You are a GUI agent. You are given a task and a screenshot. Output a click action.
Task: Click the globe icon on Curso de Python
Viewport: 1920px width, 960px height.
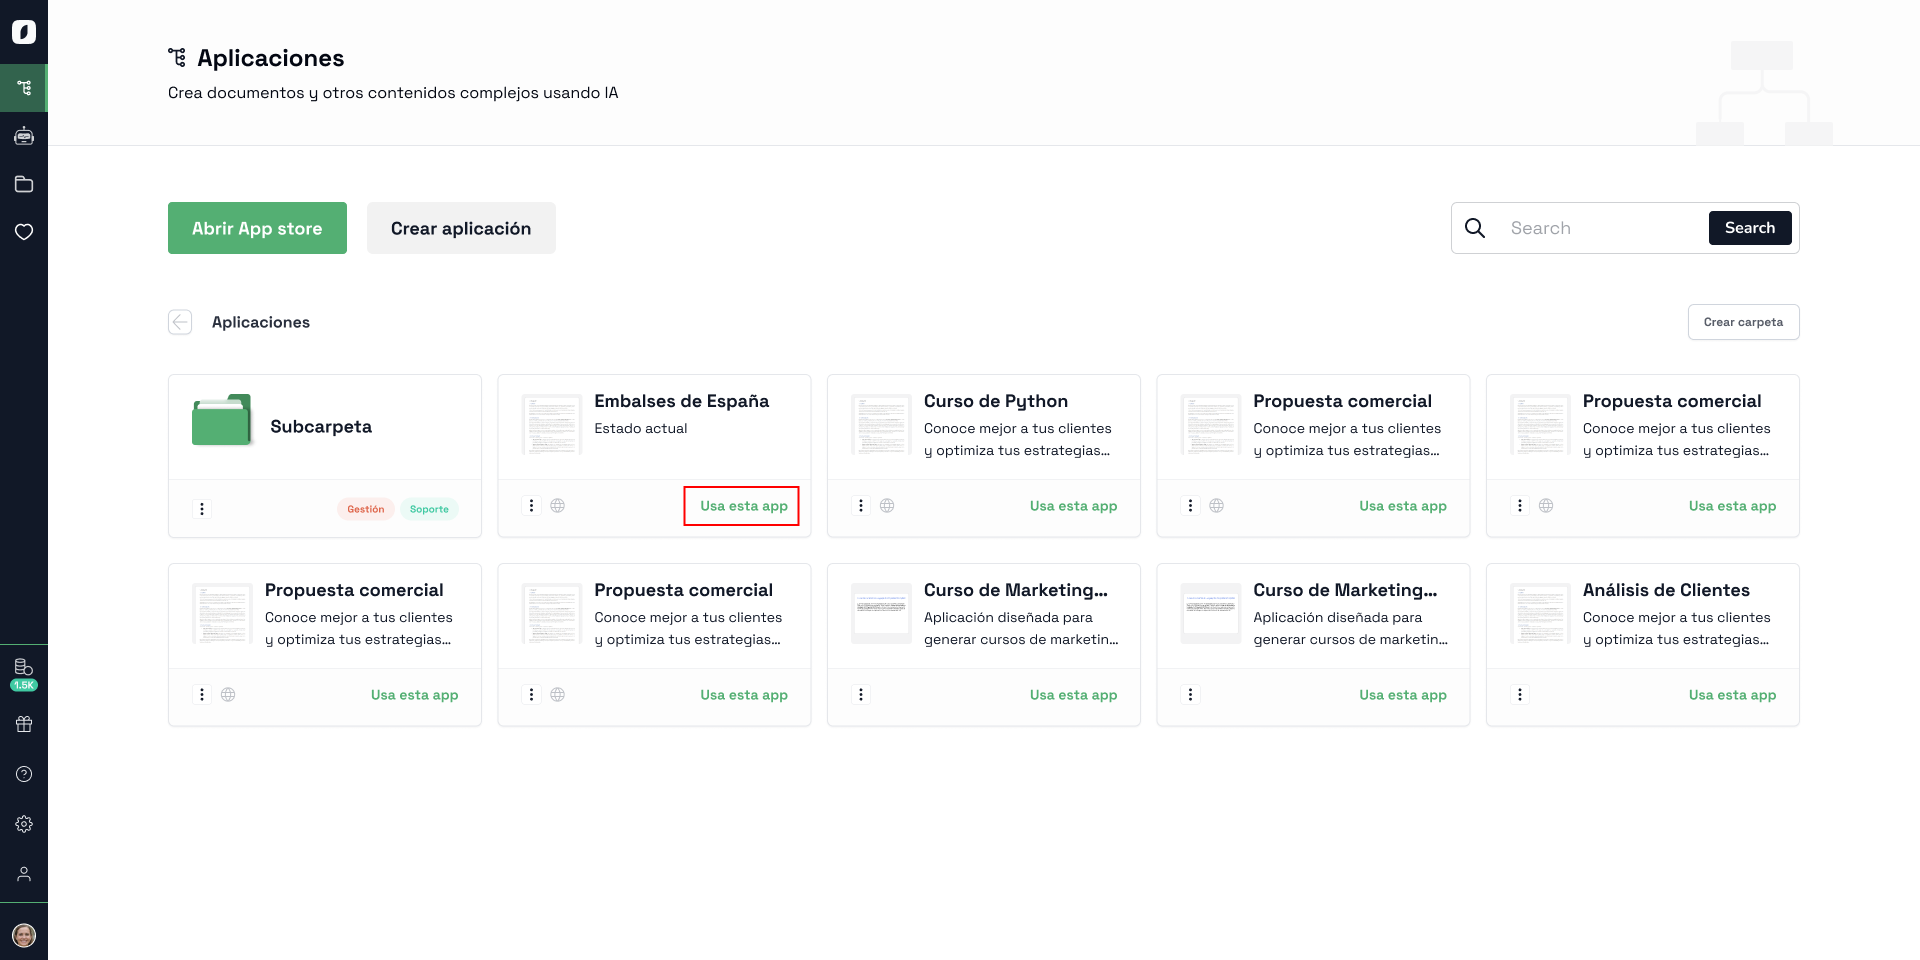point(887,506)
